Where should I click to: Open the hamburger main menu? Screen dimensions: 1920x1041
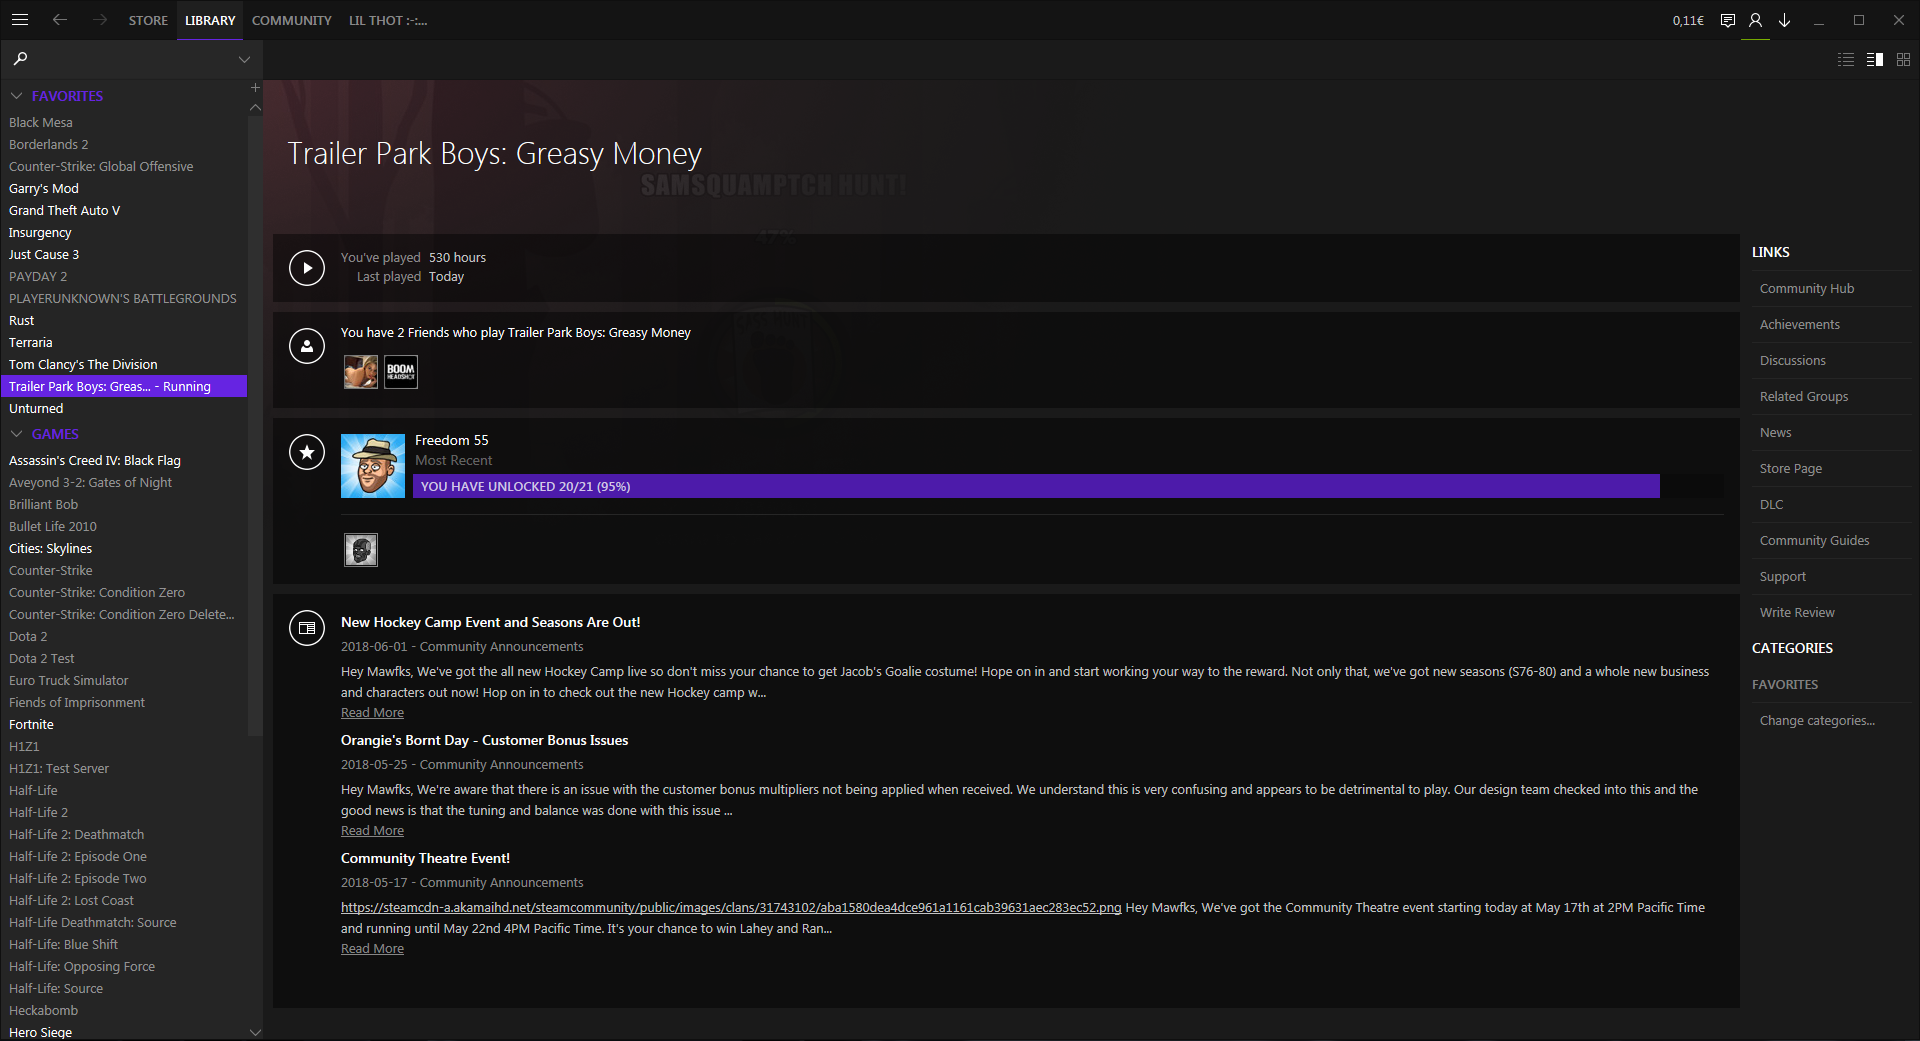(x=20, y=20)
